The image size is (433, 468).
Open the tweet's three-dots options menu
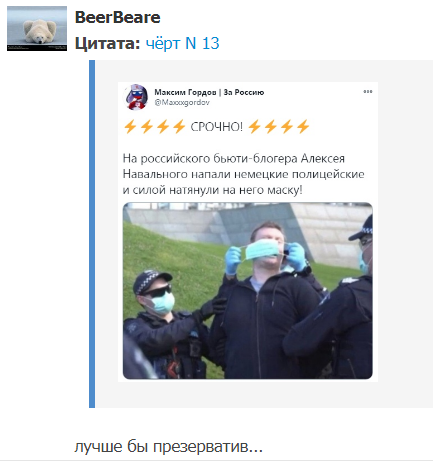[x=368, y=92]
